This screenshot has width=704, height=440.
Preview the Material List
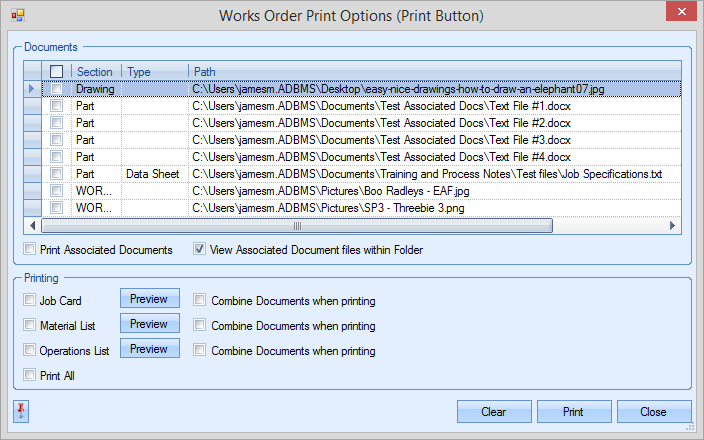(x=149, y=324)
